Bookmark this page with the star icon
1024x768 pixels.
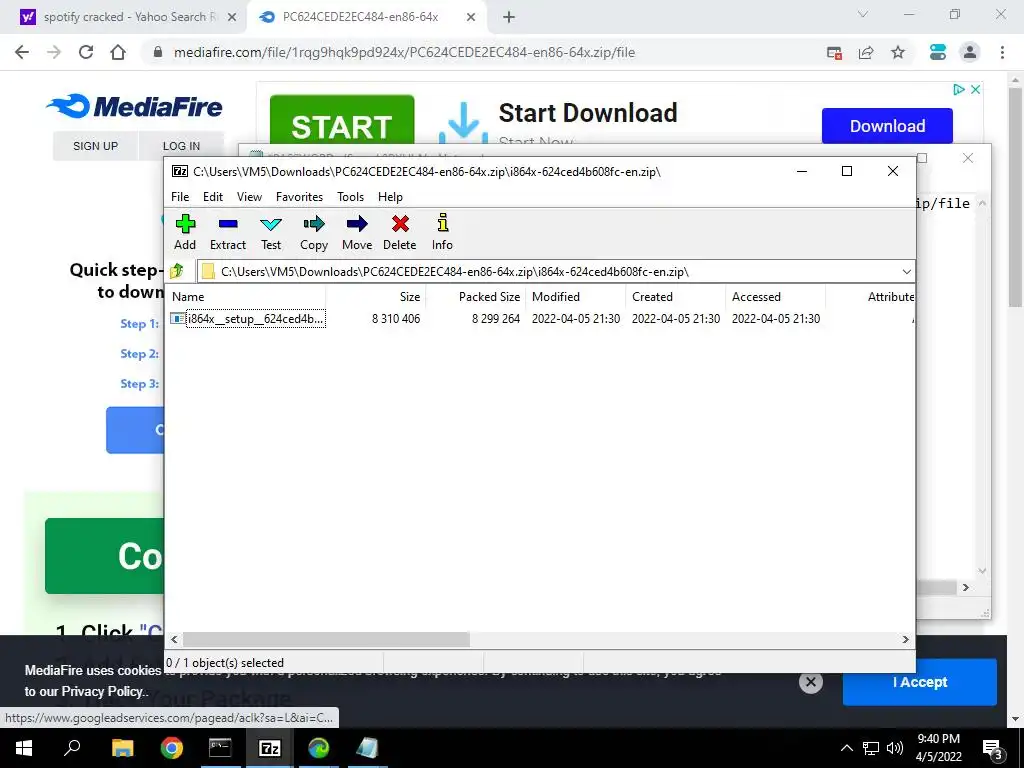coord(898,52)
